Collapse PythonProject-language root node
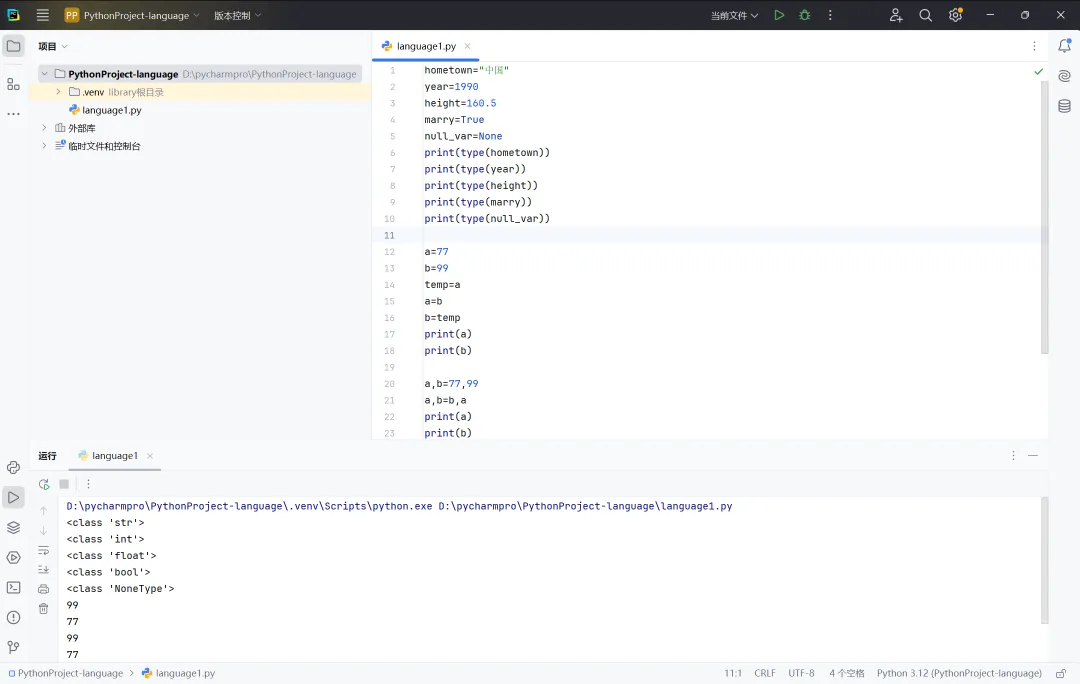Screen dimensions: 1080x684 pos(44,74)
